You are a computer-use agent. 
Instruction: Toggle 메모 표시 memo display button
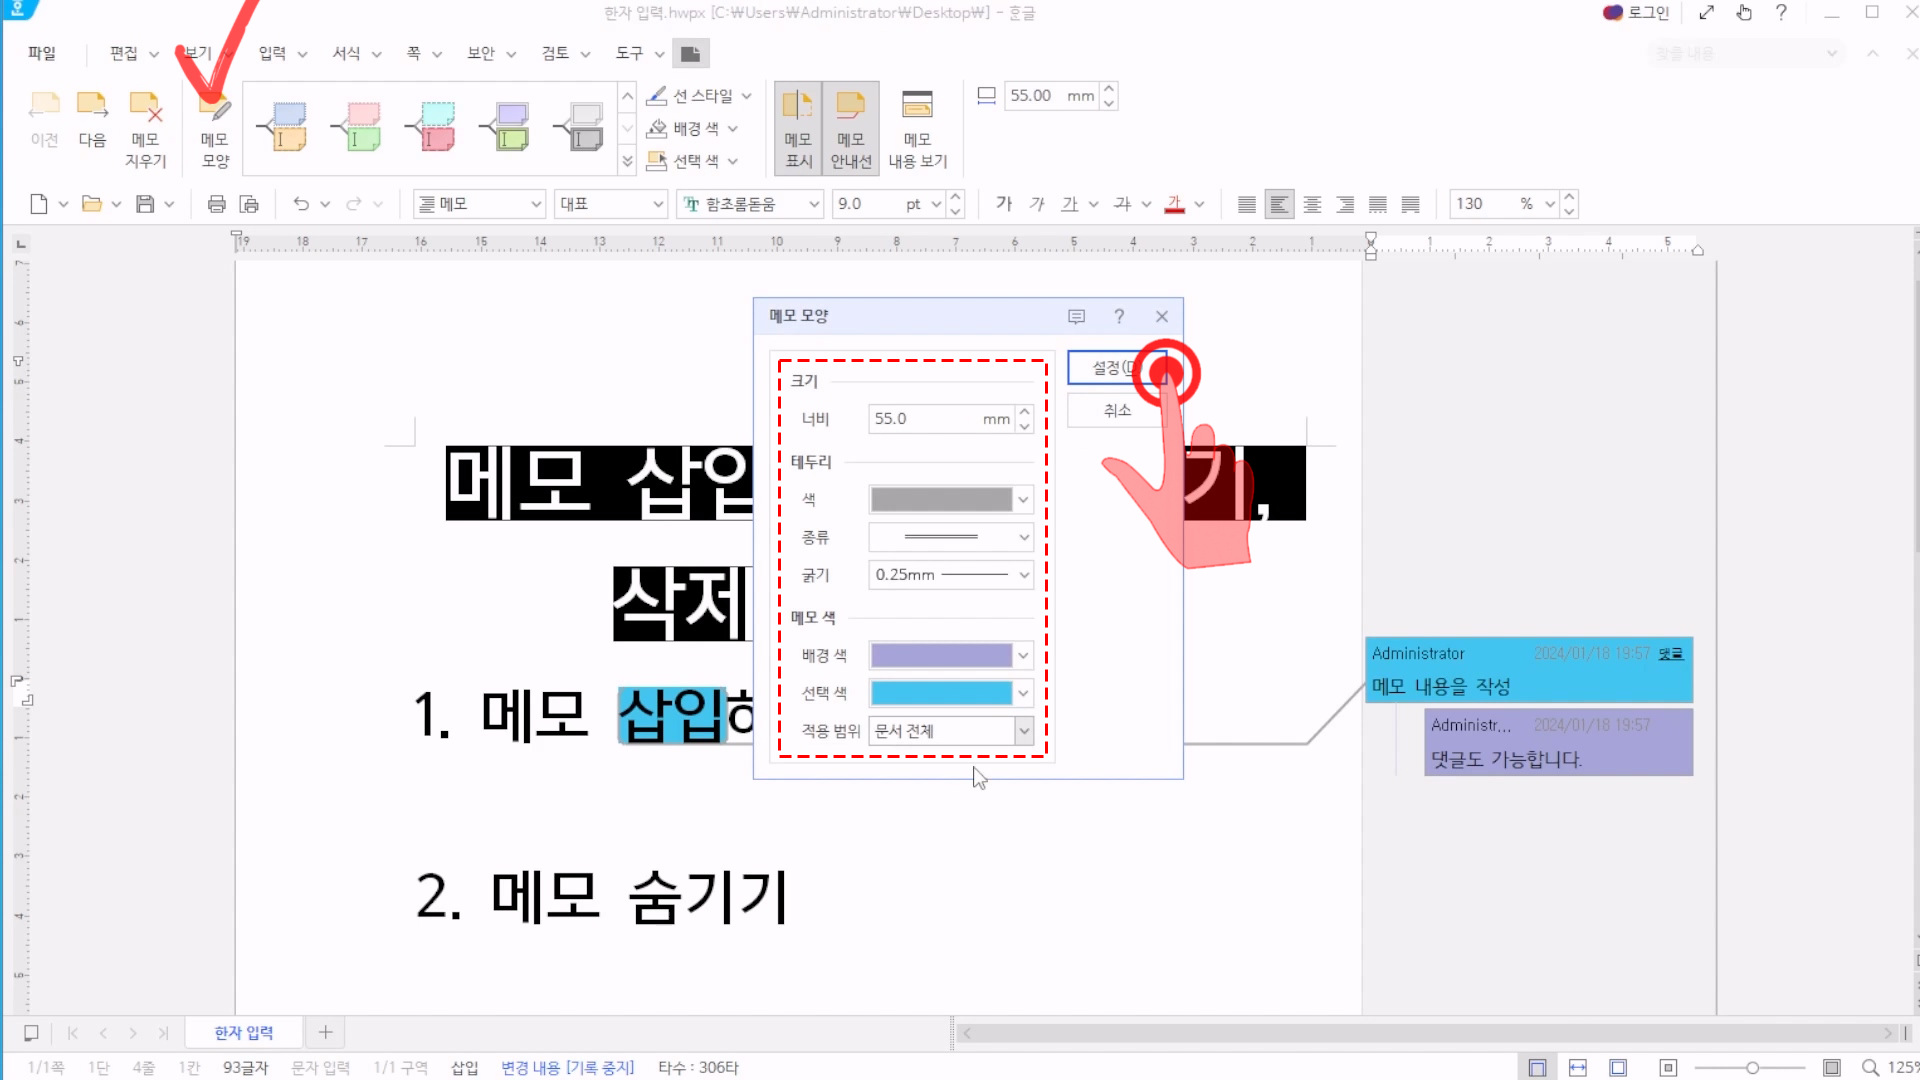[x=798, y=128]
